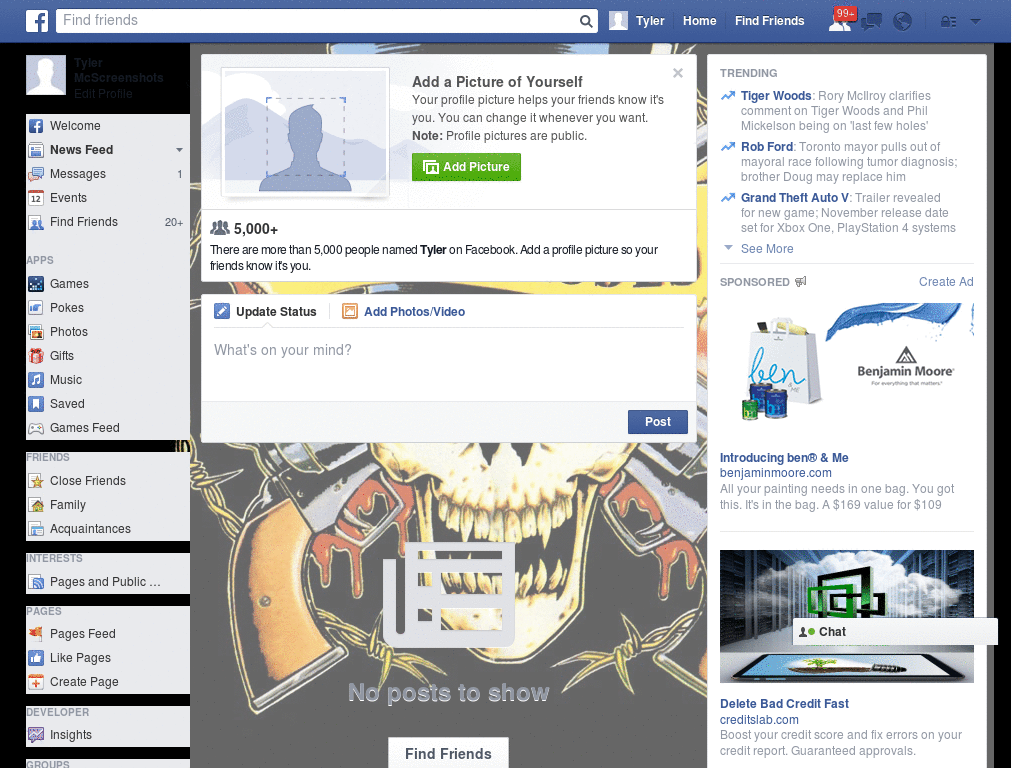The height and width of the screenshot is (768, 1024).
Task: Click the Find Friends sidebar icon
Action: coord(36,223)
